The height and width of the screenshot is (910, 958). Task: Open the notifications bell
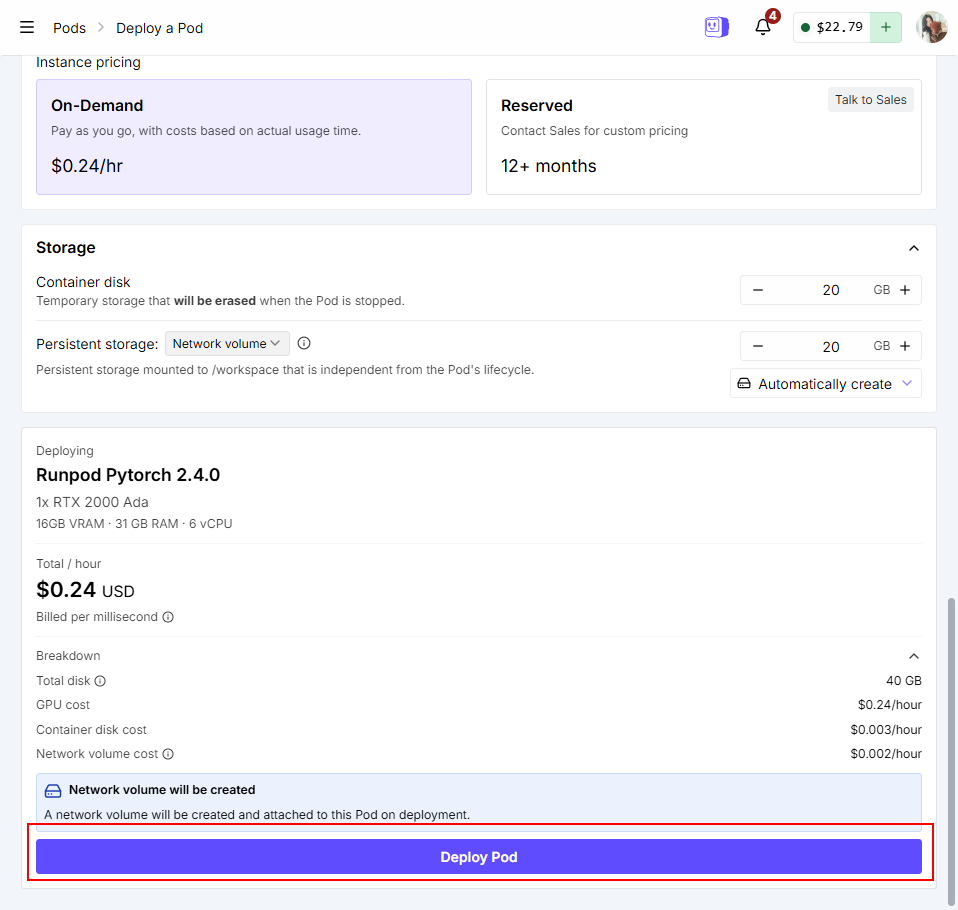click(x=762, y=27)
